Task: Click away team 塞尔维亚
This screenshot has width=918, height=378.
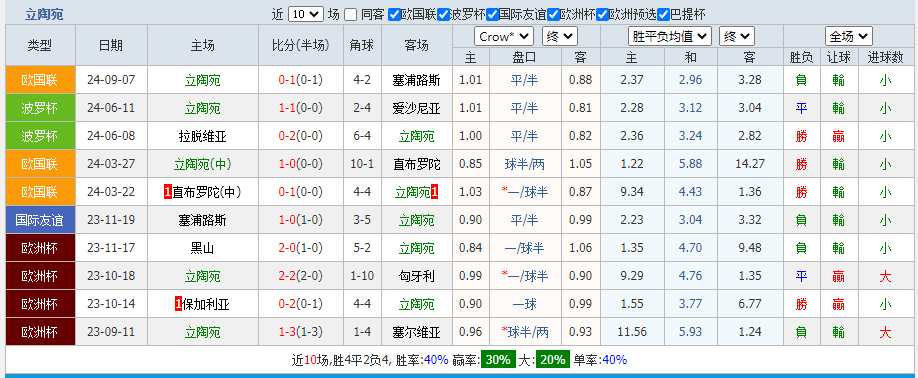Action: coord(416,332)
